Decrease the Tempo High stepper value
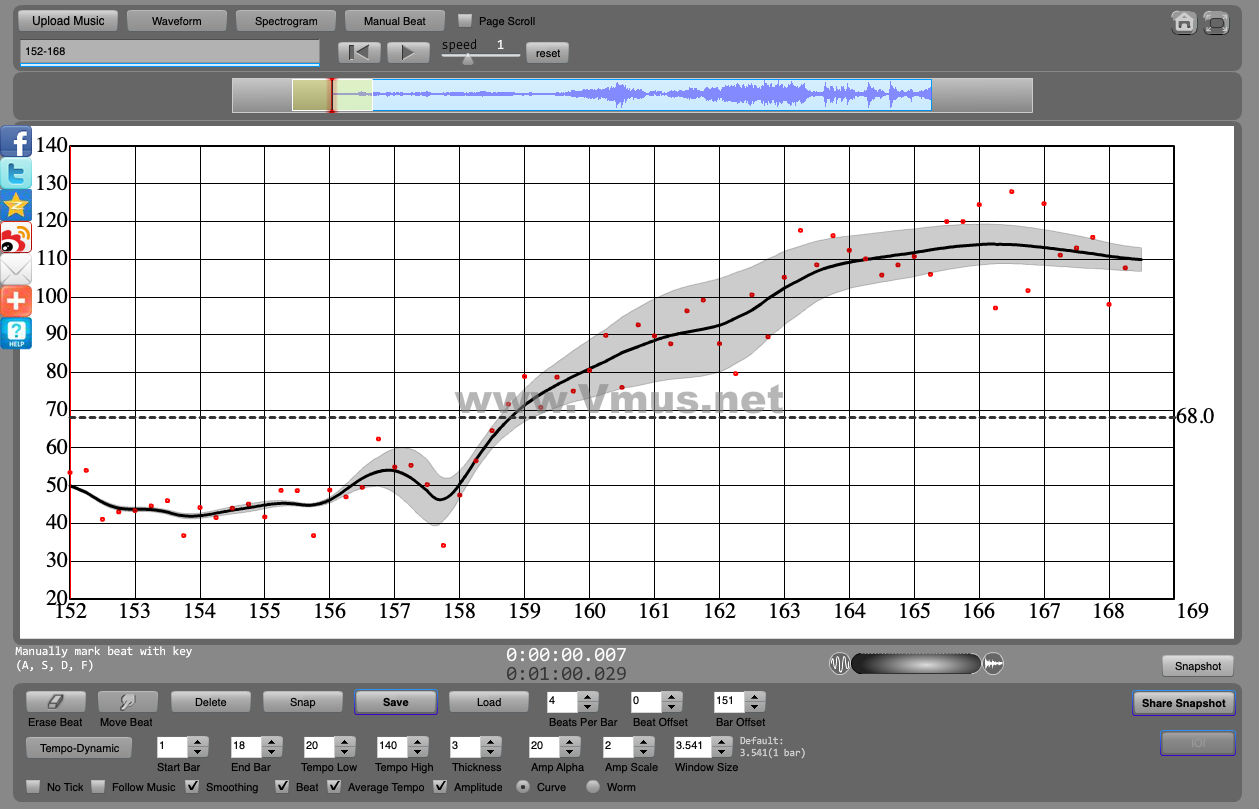 point(417,752)
